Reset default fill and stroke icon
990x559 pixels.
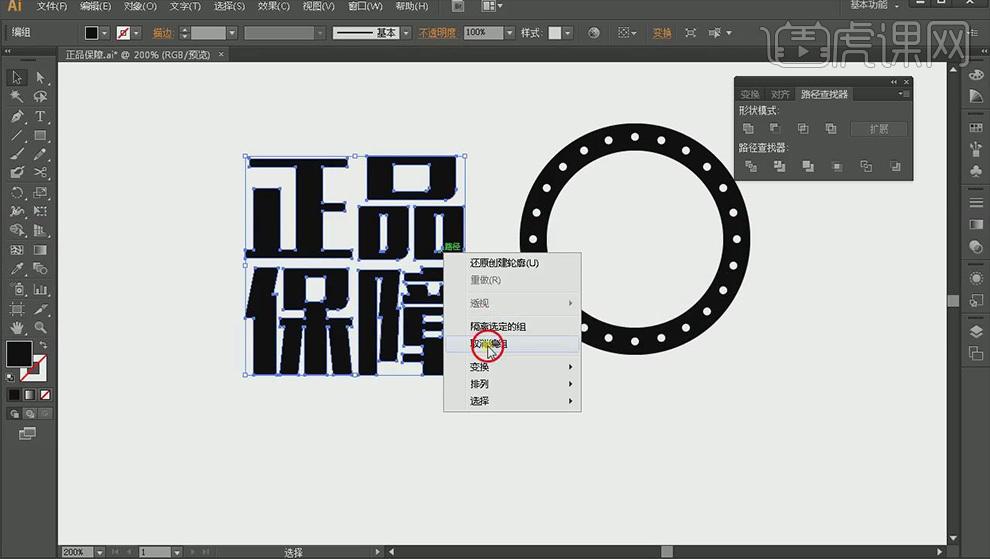pyautogui.click(x=10, y=377)
